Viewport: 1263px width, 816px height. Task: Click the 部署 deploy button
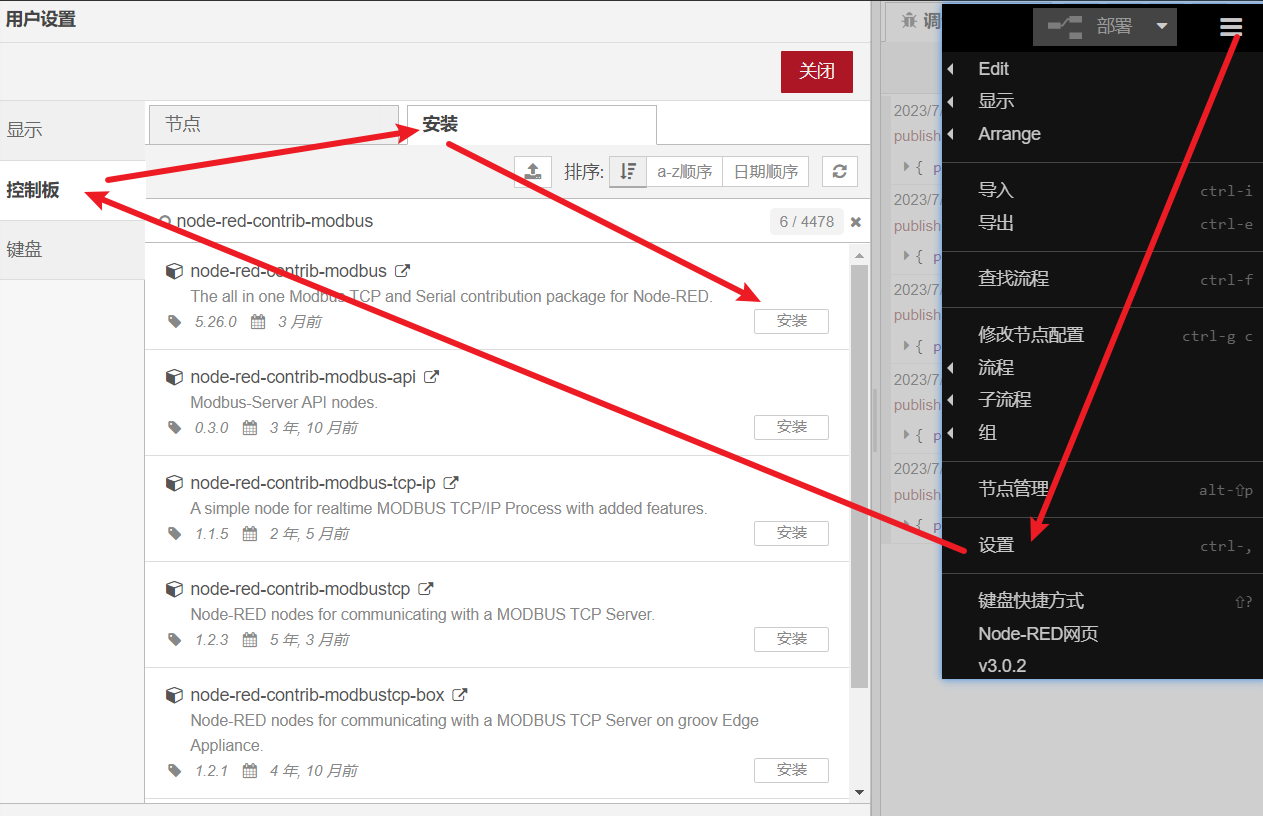click(x=1091, y=27)
